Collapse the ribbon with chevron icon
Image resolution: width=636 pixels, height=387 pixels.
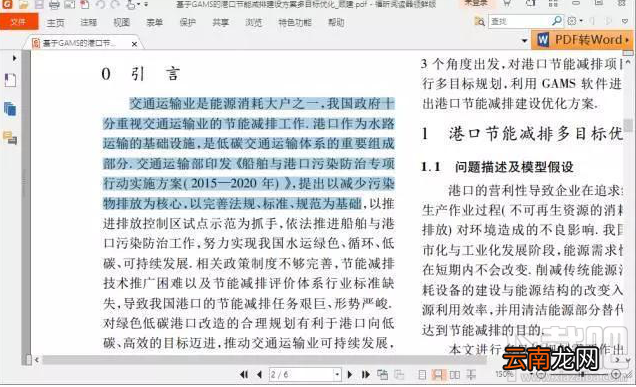[625, 21]
